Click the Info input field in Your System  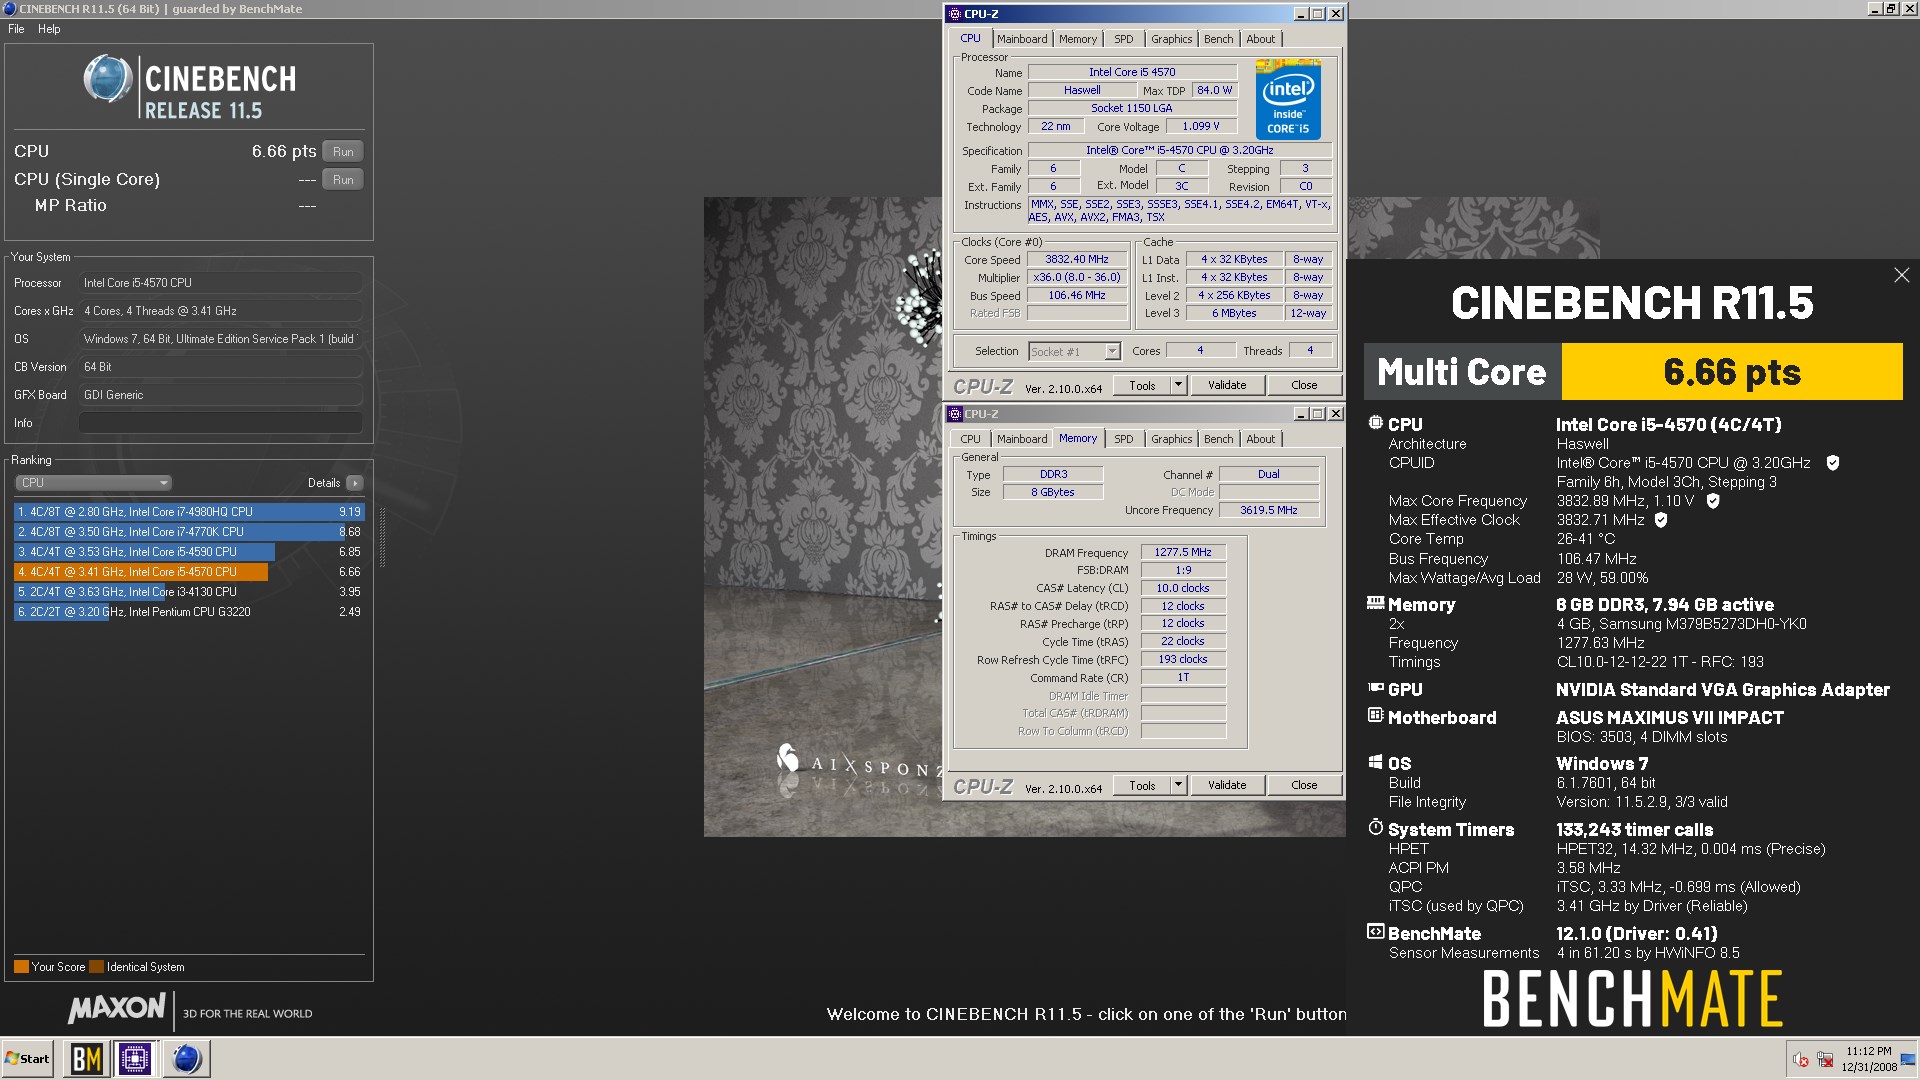point(220,423)
